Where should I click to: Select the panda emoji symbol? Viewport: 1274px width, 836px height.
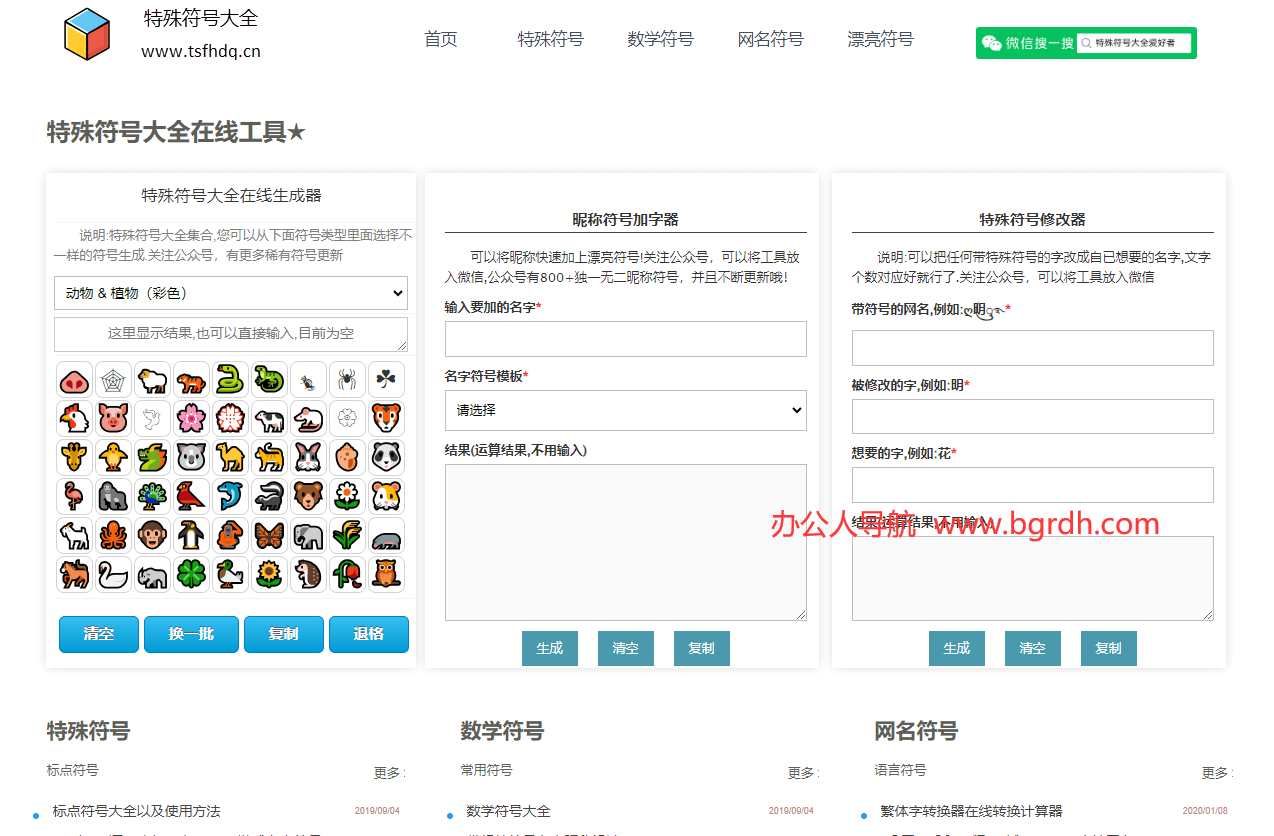pos(386,457)
